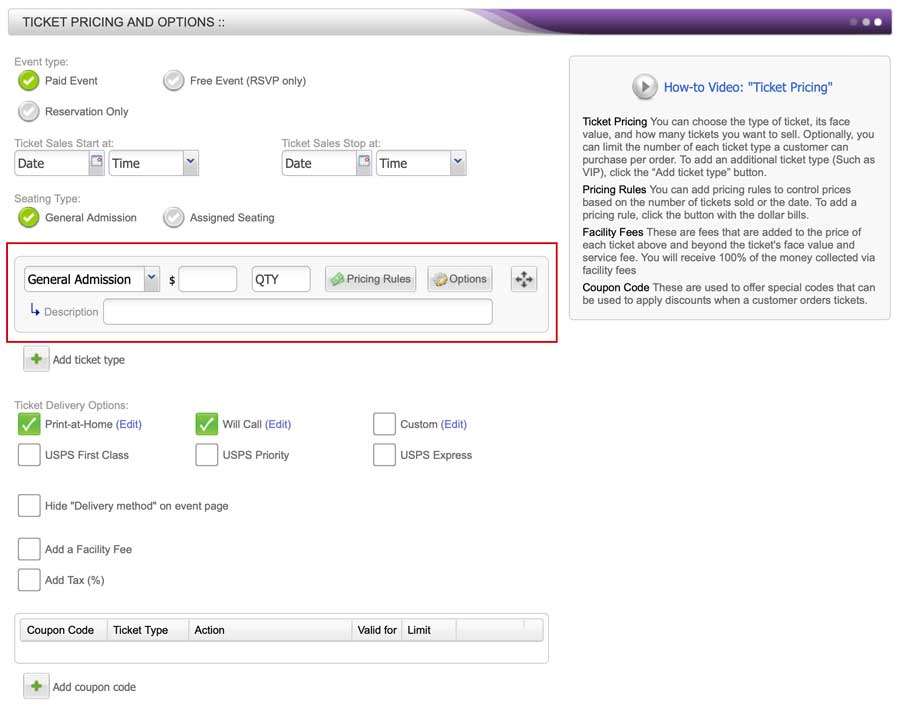This screenshot has height=707, width=900.
Task: Select the Free Event (RSVP only) option
Action: (174, 80)
